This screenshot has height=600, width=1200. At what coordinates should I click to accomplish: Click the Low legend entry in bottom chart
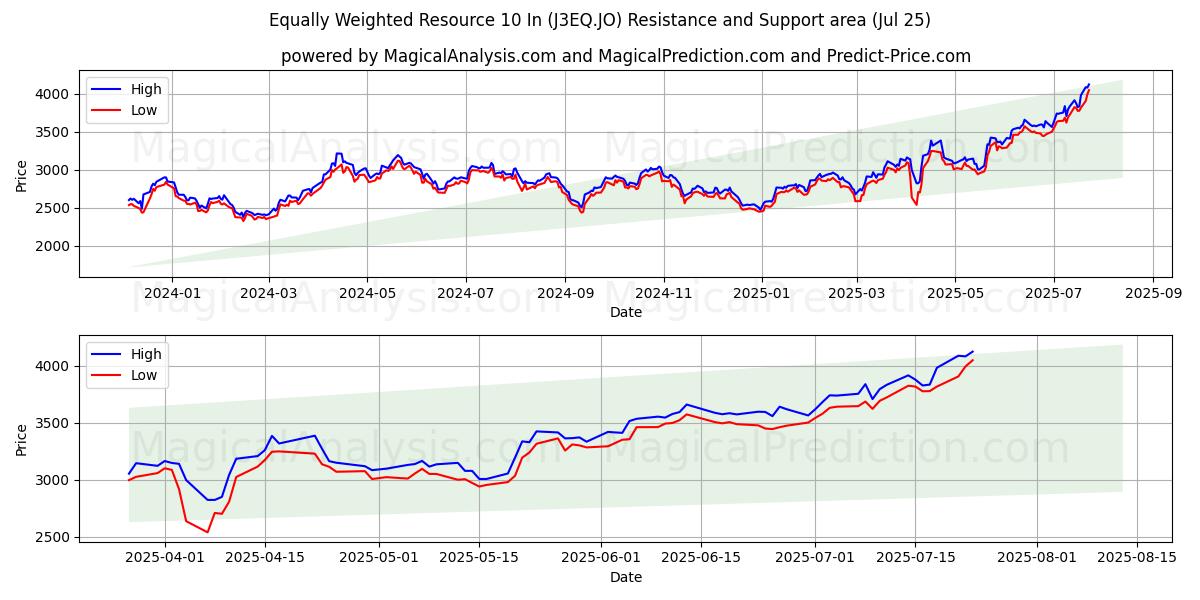[127, 375]
